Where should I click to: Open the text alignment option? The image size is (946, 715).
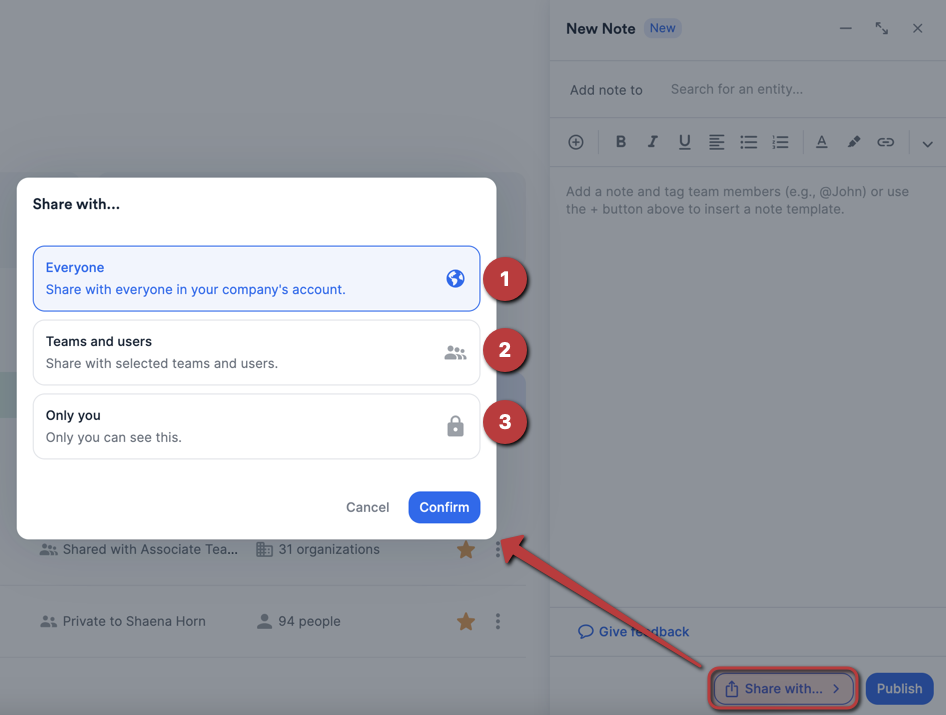(716, 141)
